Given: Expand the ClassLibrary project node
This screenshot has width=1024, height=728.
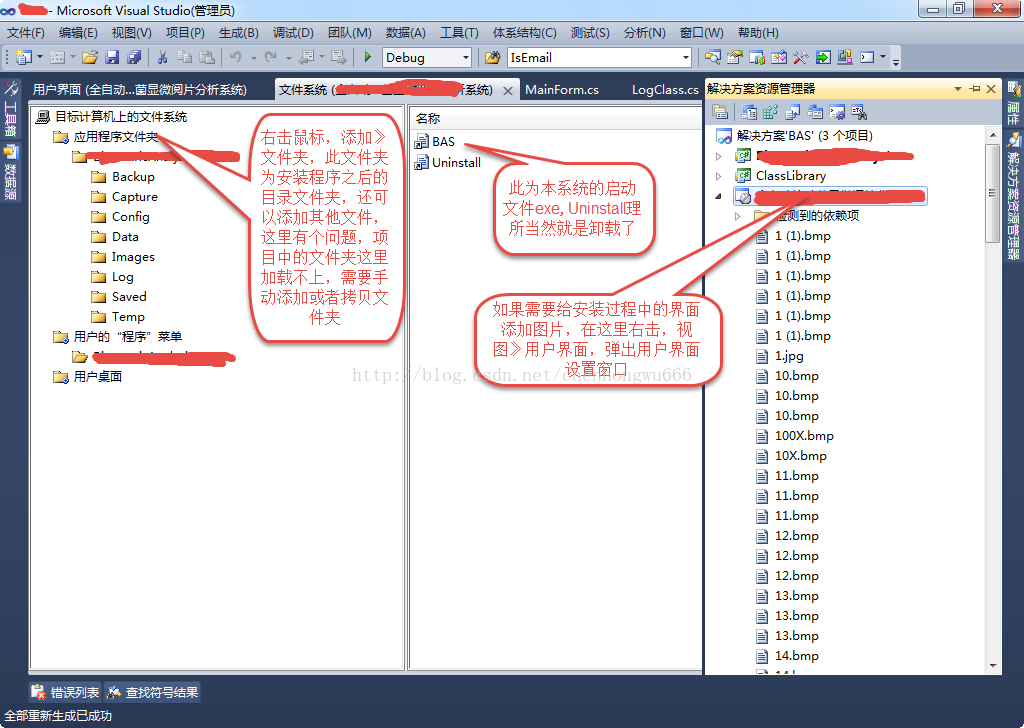Looking at the screenshot, I should tap(718, 176).
